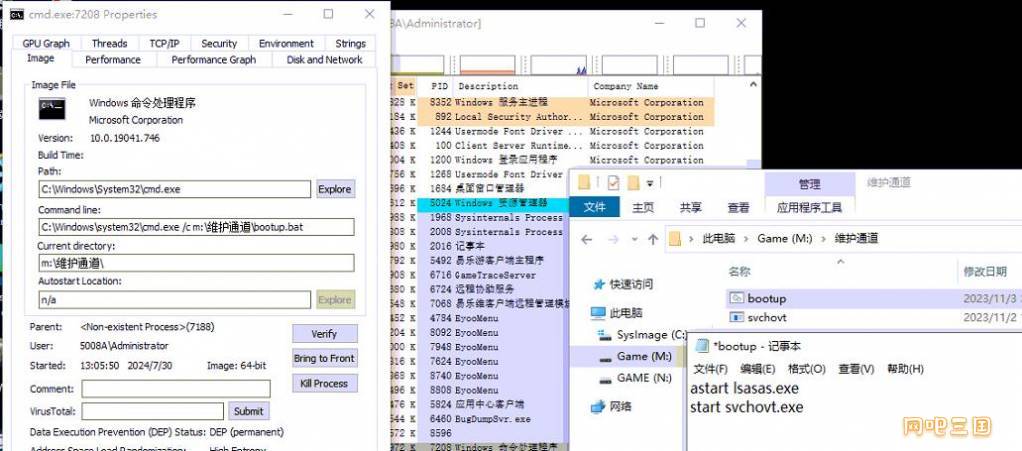Click the Quick Access star icon
Viewport: 1022px width, 451px height.
[x=597, y=283]
